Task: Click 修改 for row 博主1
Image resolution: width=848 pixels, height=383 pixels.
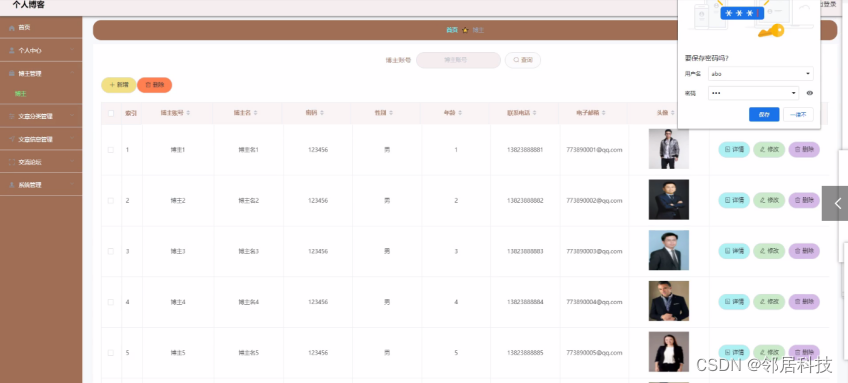Action: coord(768,150)
